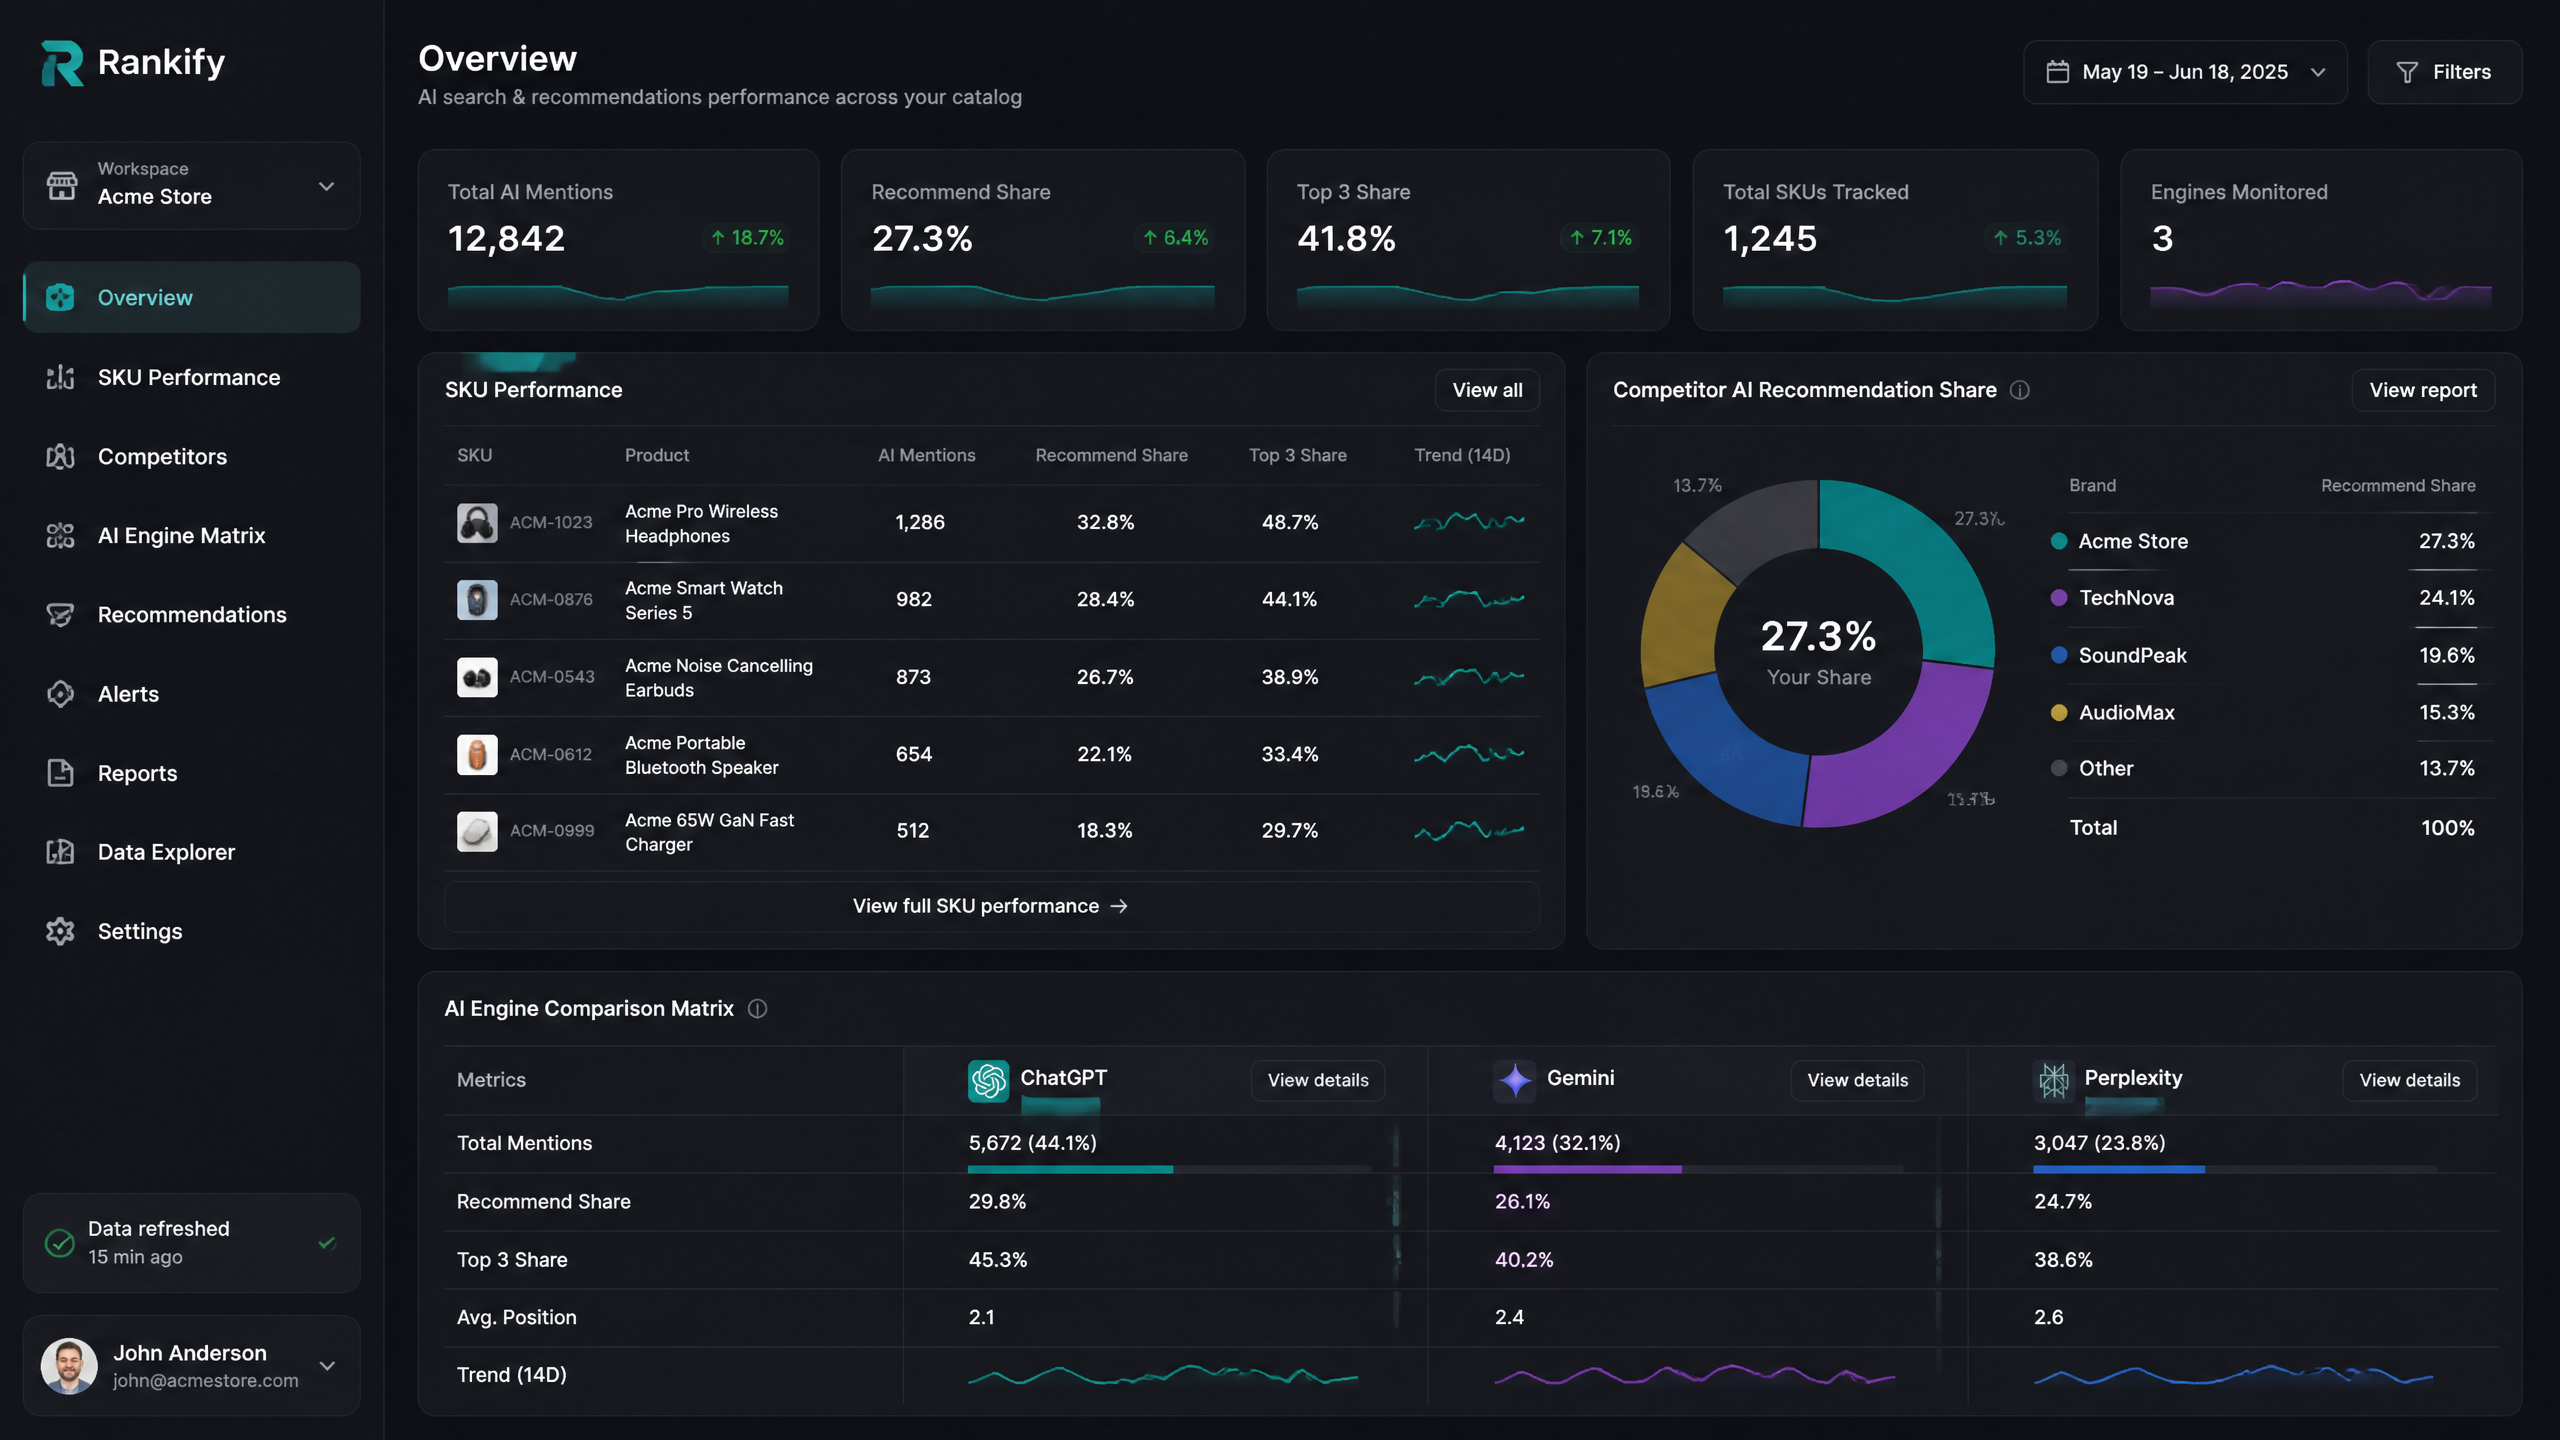
Task: Click the Top 3 Share 41.8% card
Action: (1468, 240)
